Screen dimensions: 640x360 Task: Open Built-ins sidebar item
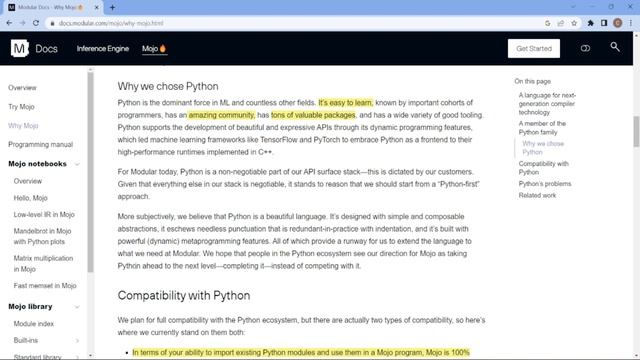26,340
